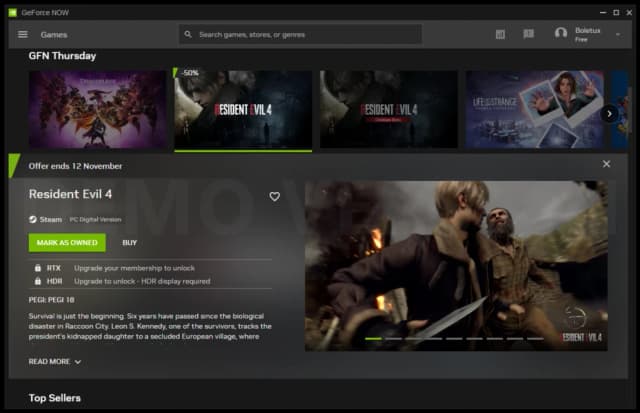Expand the account dropdown arrow
Screen dimensions: 640x413
618,35
